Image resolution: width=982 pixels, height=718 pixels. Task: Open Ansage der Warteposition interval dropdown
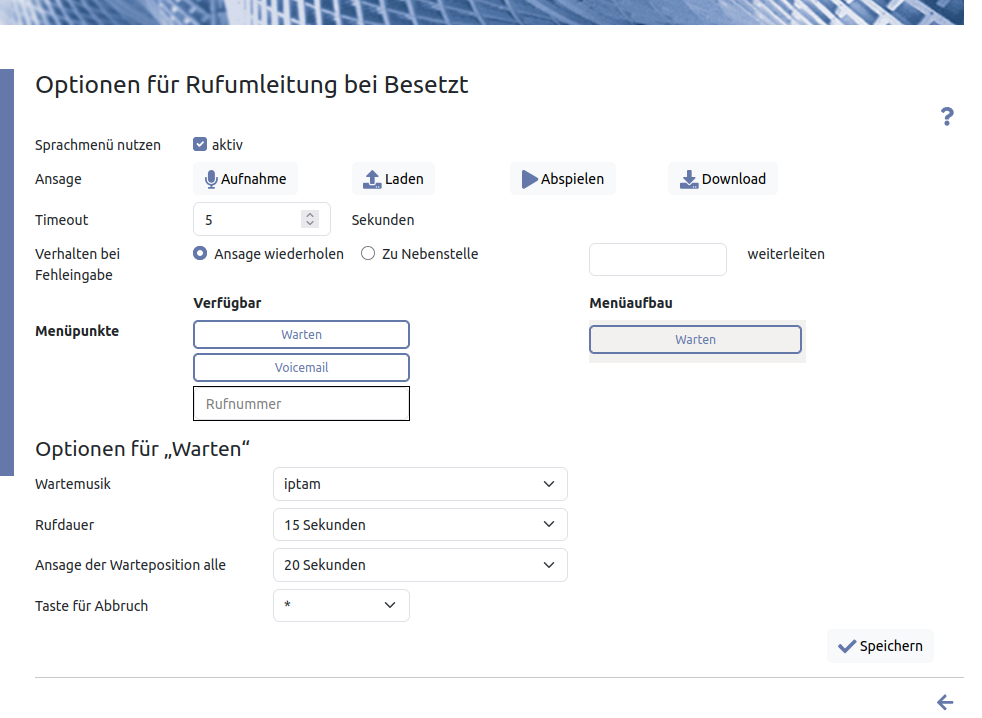(x=420, y=565)
